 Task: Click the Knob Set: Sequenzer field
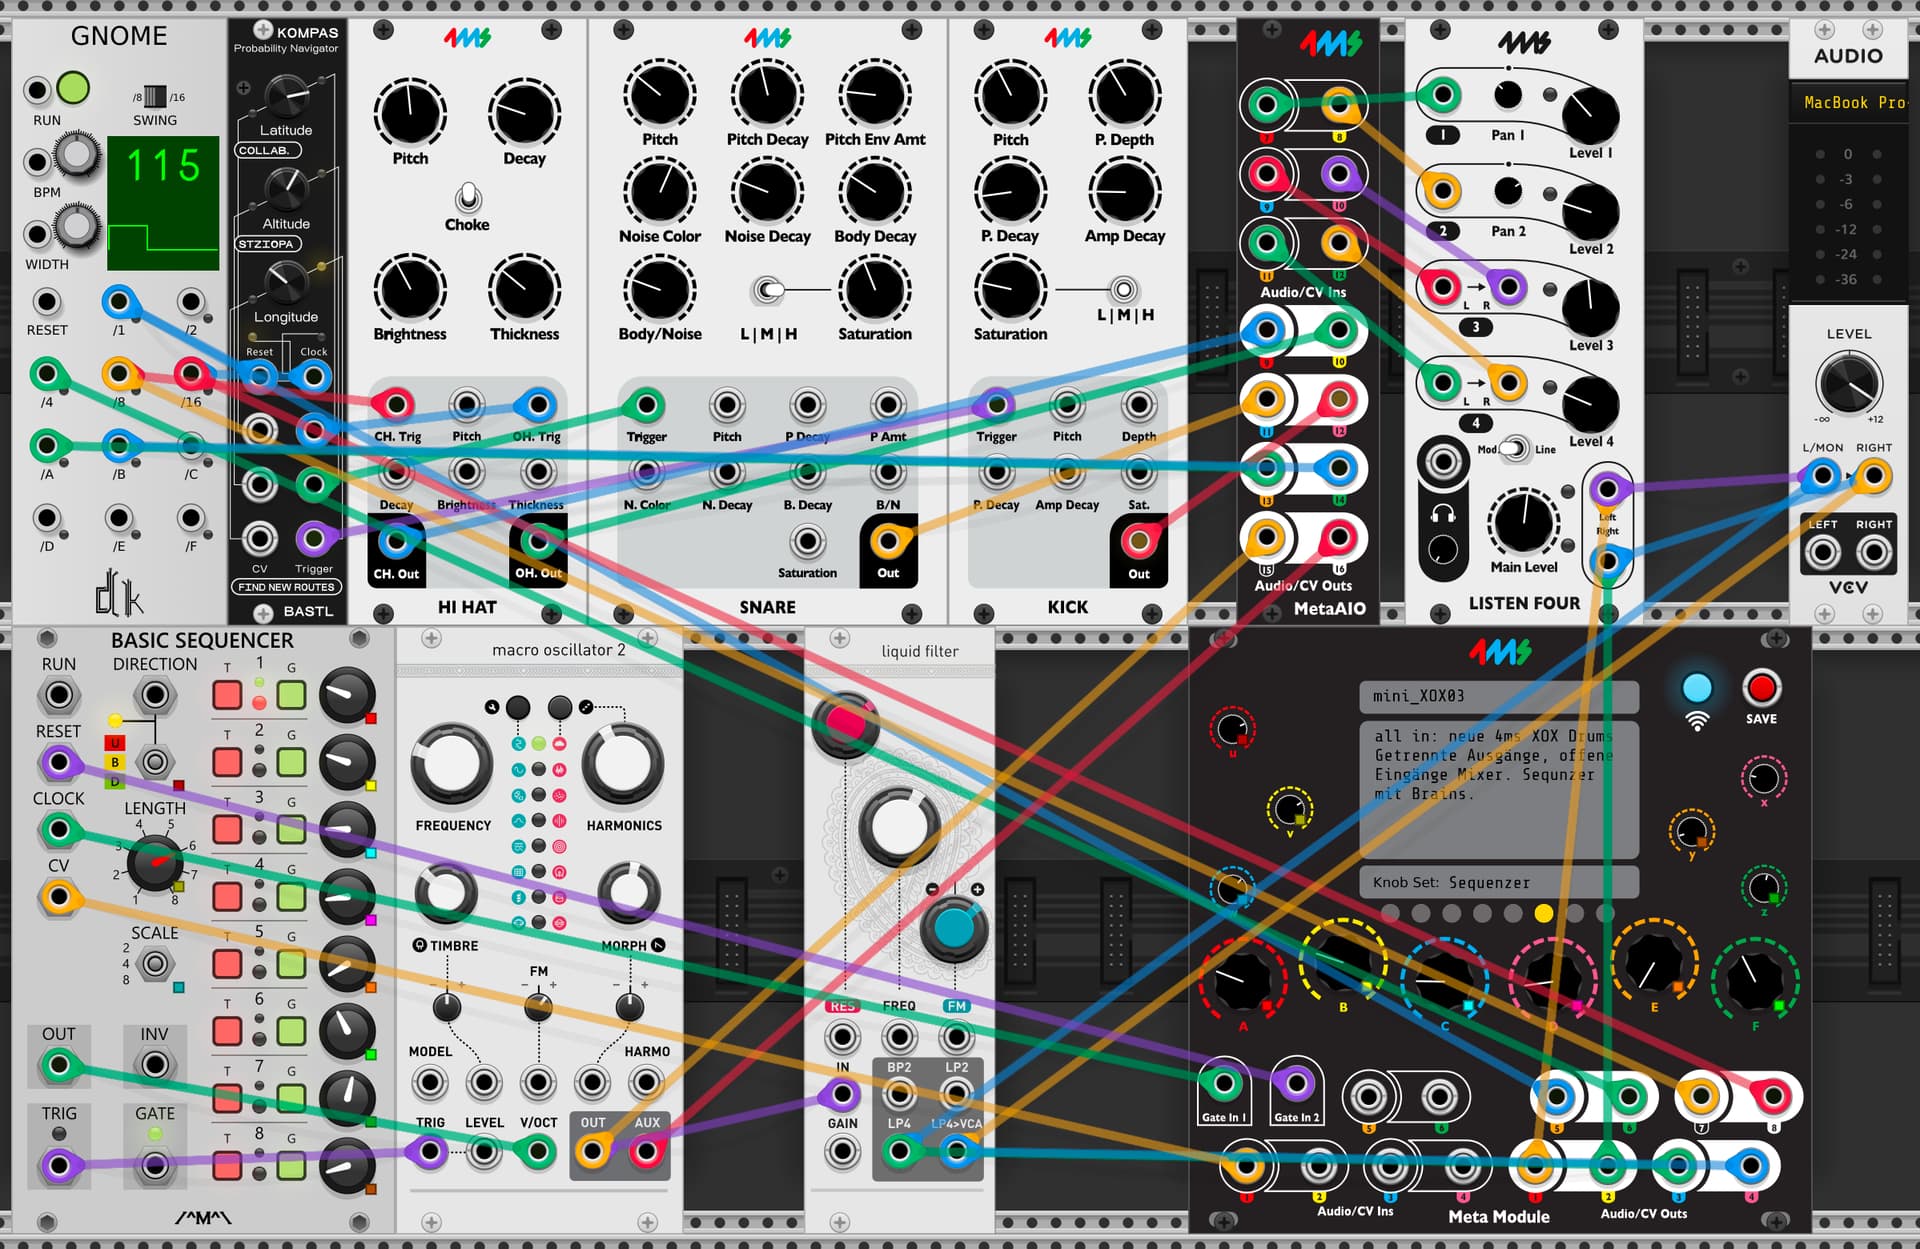pos(1499,882)
